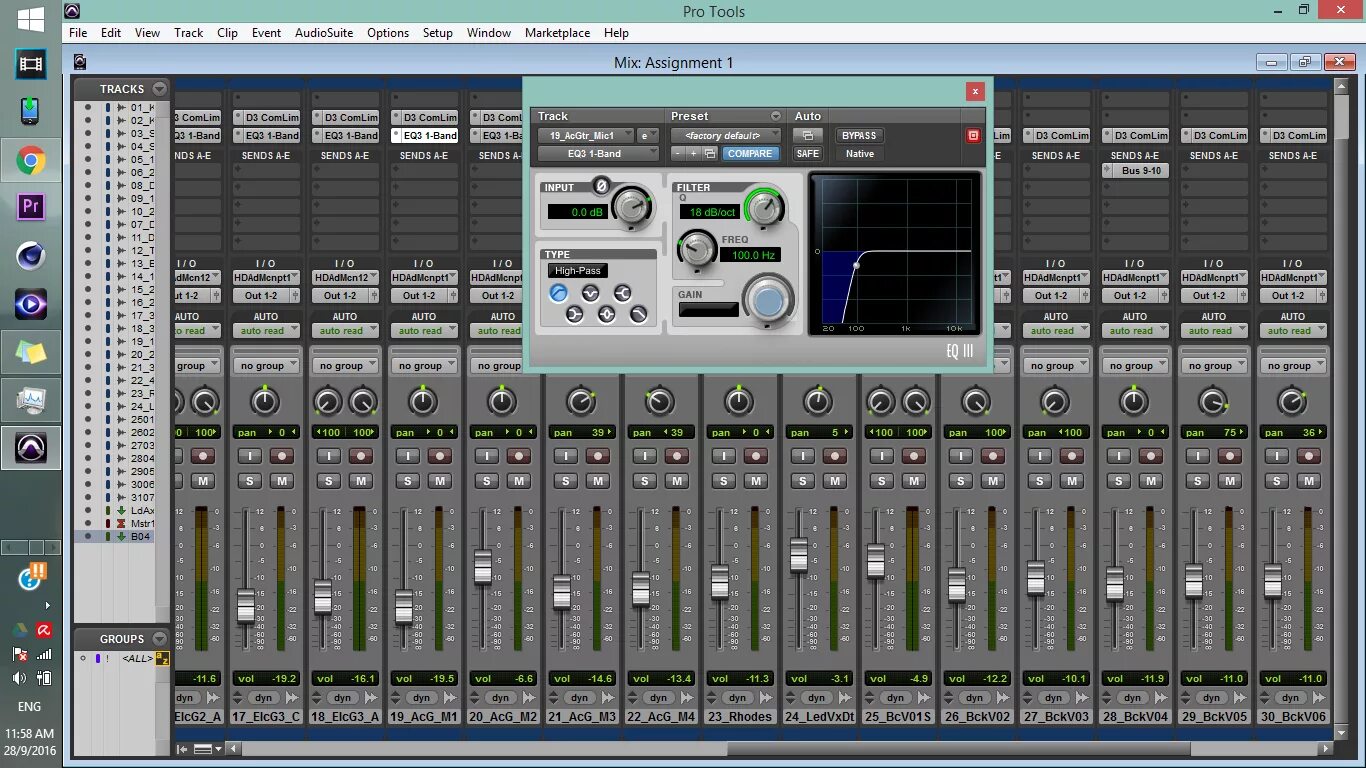Screen dimensions: 1366x768
Task: Close the EQ3 plugin window
Action: pos(975,91)
